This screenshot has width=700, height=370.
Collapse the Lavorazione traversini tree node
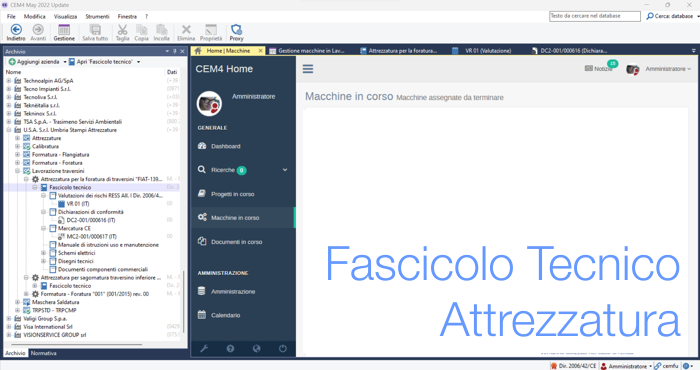pos(17,171)
